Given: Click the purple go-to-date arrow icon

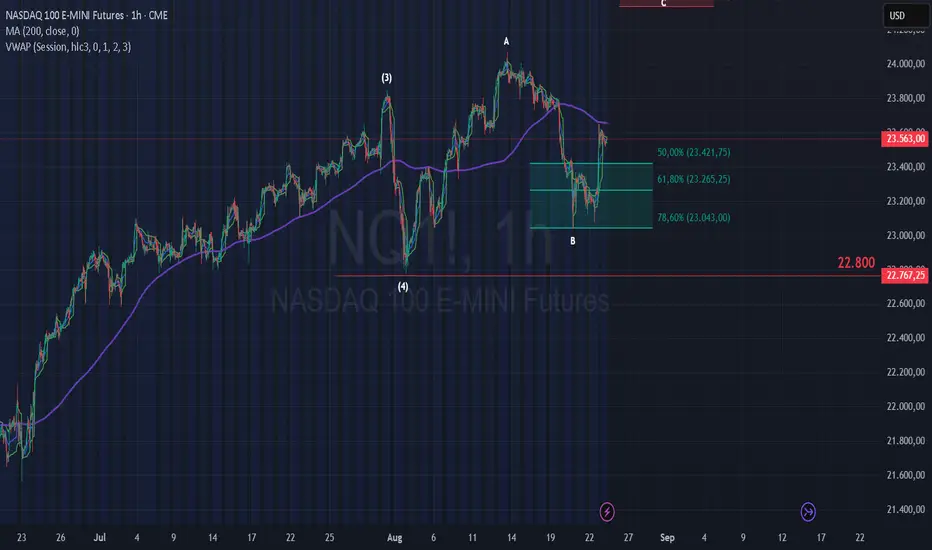Looking at the screenshot, I should (808, 511).
